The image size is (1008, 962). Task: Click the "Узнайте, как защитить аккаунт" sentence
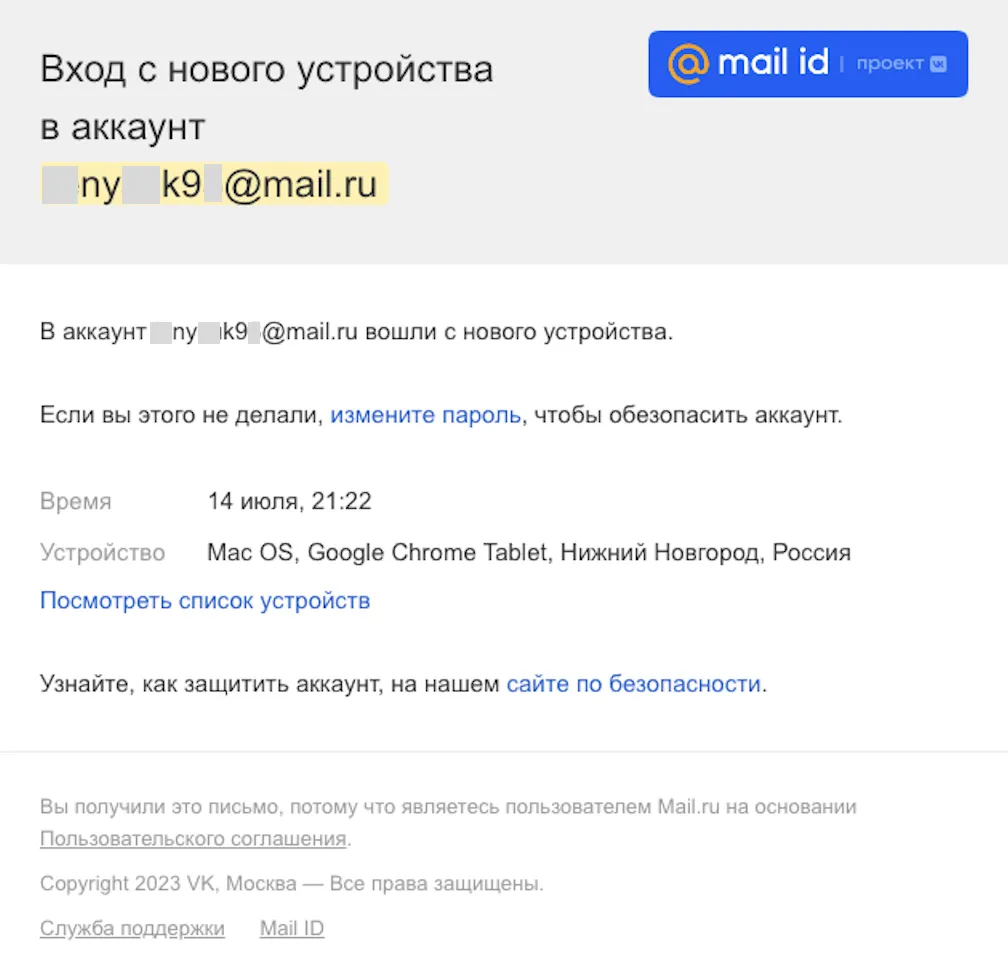(404, 684)
